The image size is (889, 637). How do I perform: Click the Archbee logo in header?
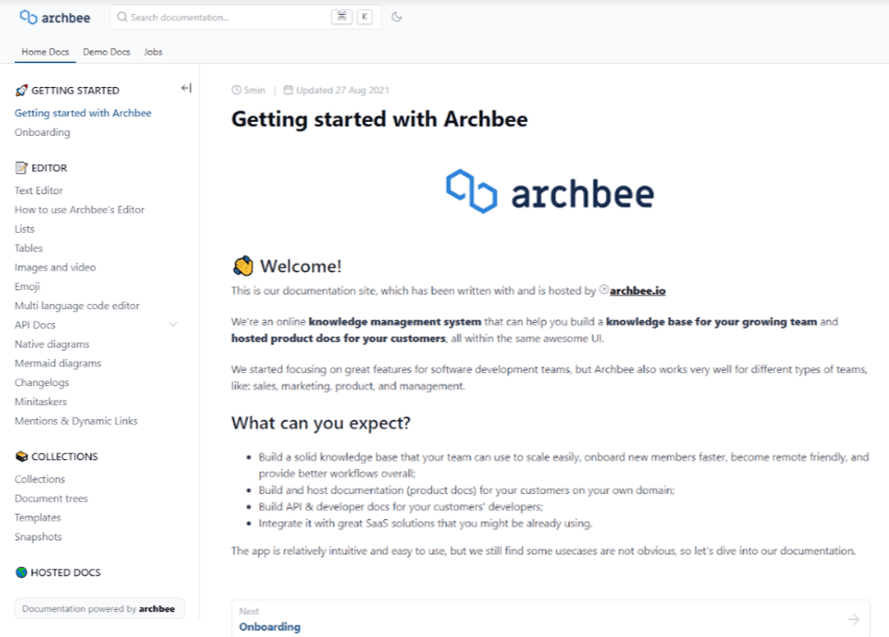(56, 17)
